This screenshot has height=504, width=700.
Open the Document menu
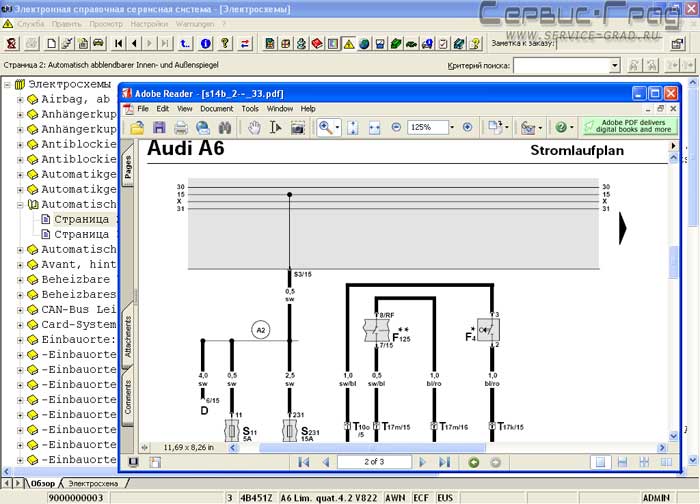217,108
